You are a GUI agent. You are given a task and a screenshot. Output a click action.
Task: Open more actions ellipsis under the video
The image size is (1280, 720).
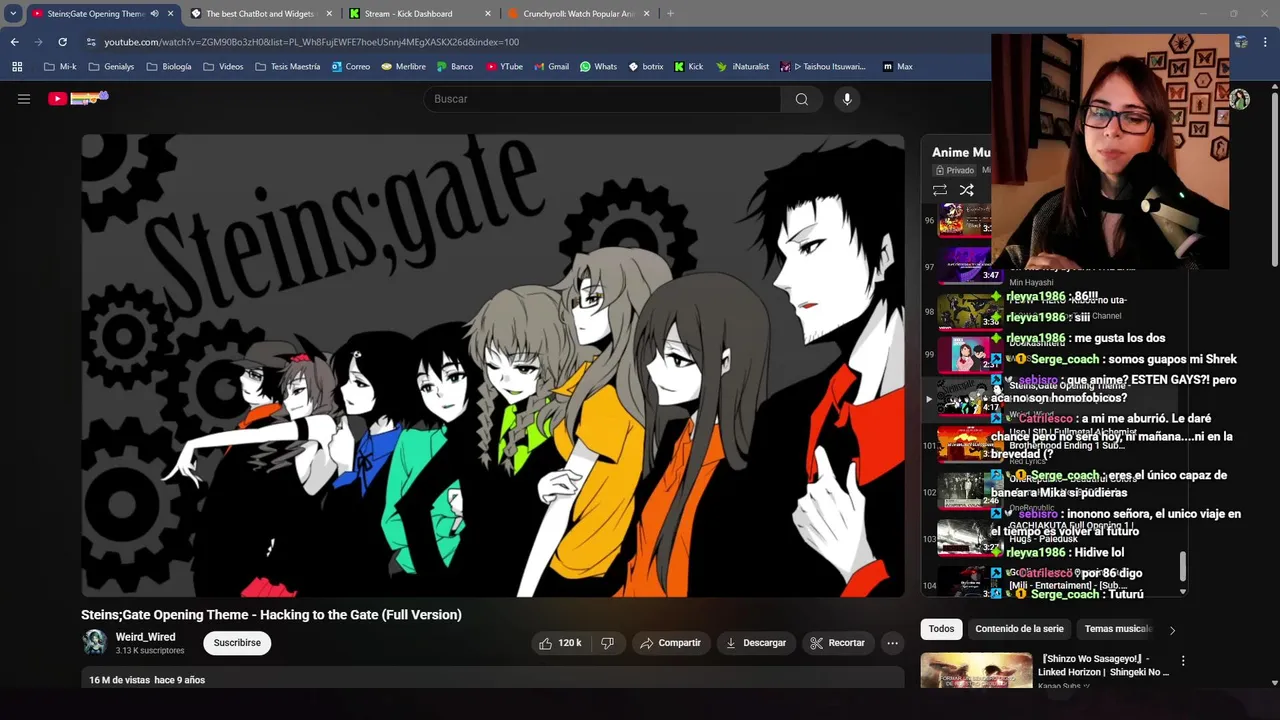893,643
